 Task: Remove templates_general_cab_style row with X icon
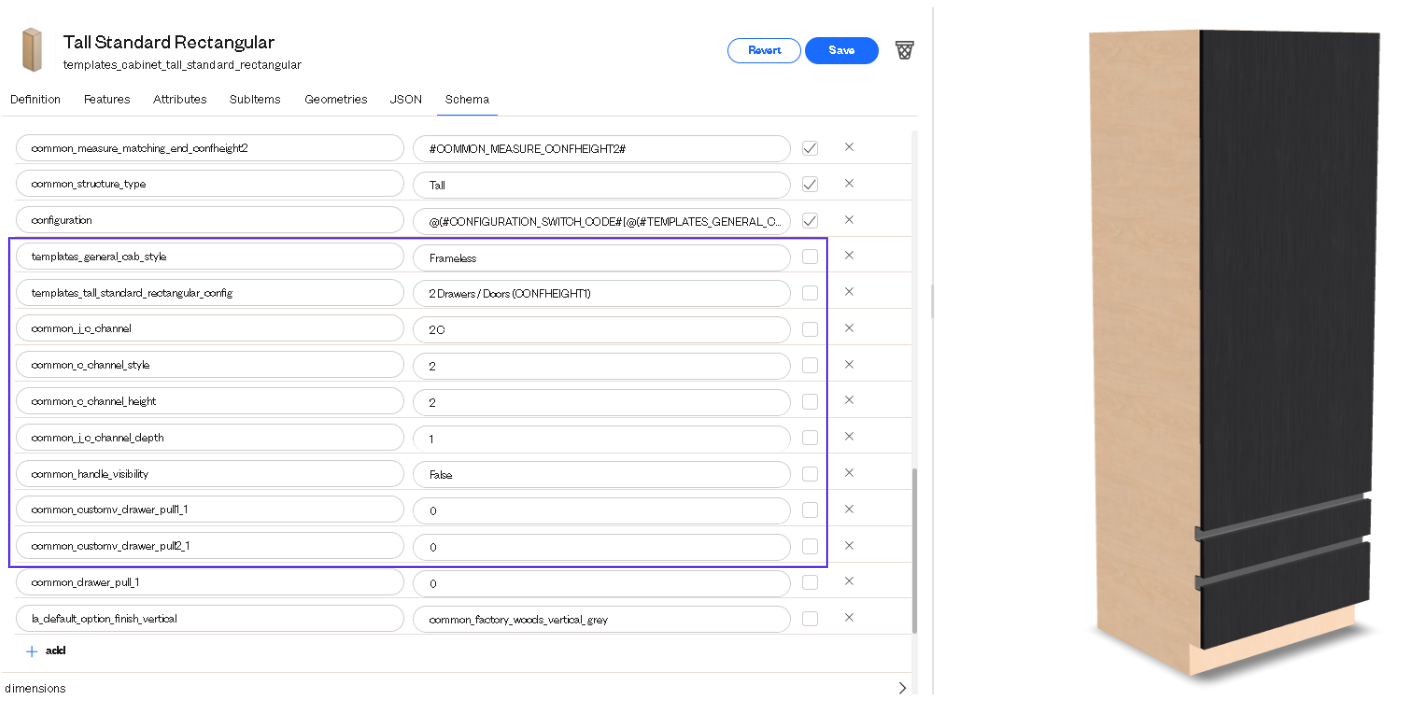tap(849, 255)
